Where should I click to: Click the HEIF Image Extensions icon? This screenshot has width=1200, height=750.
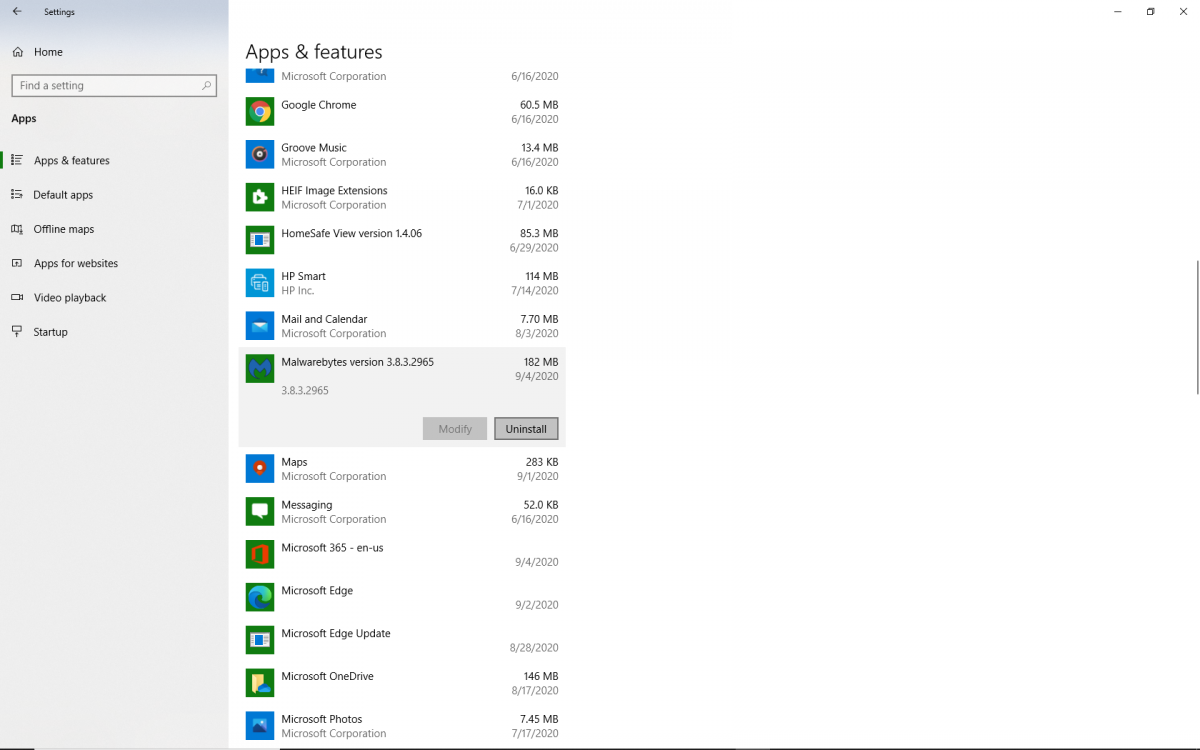click(x=260, y=198)
